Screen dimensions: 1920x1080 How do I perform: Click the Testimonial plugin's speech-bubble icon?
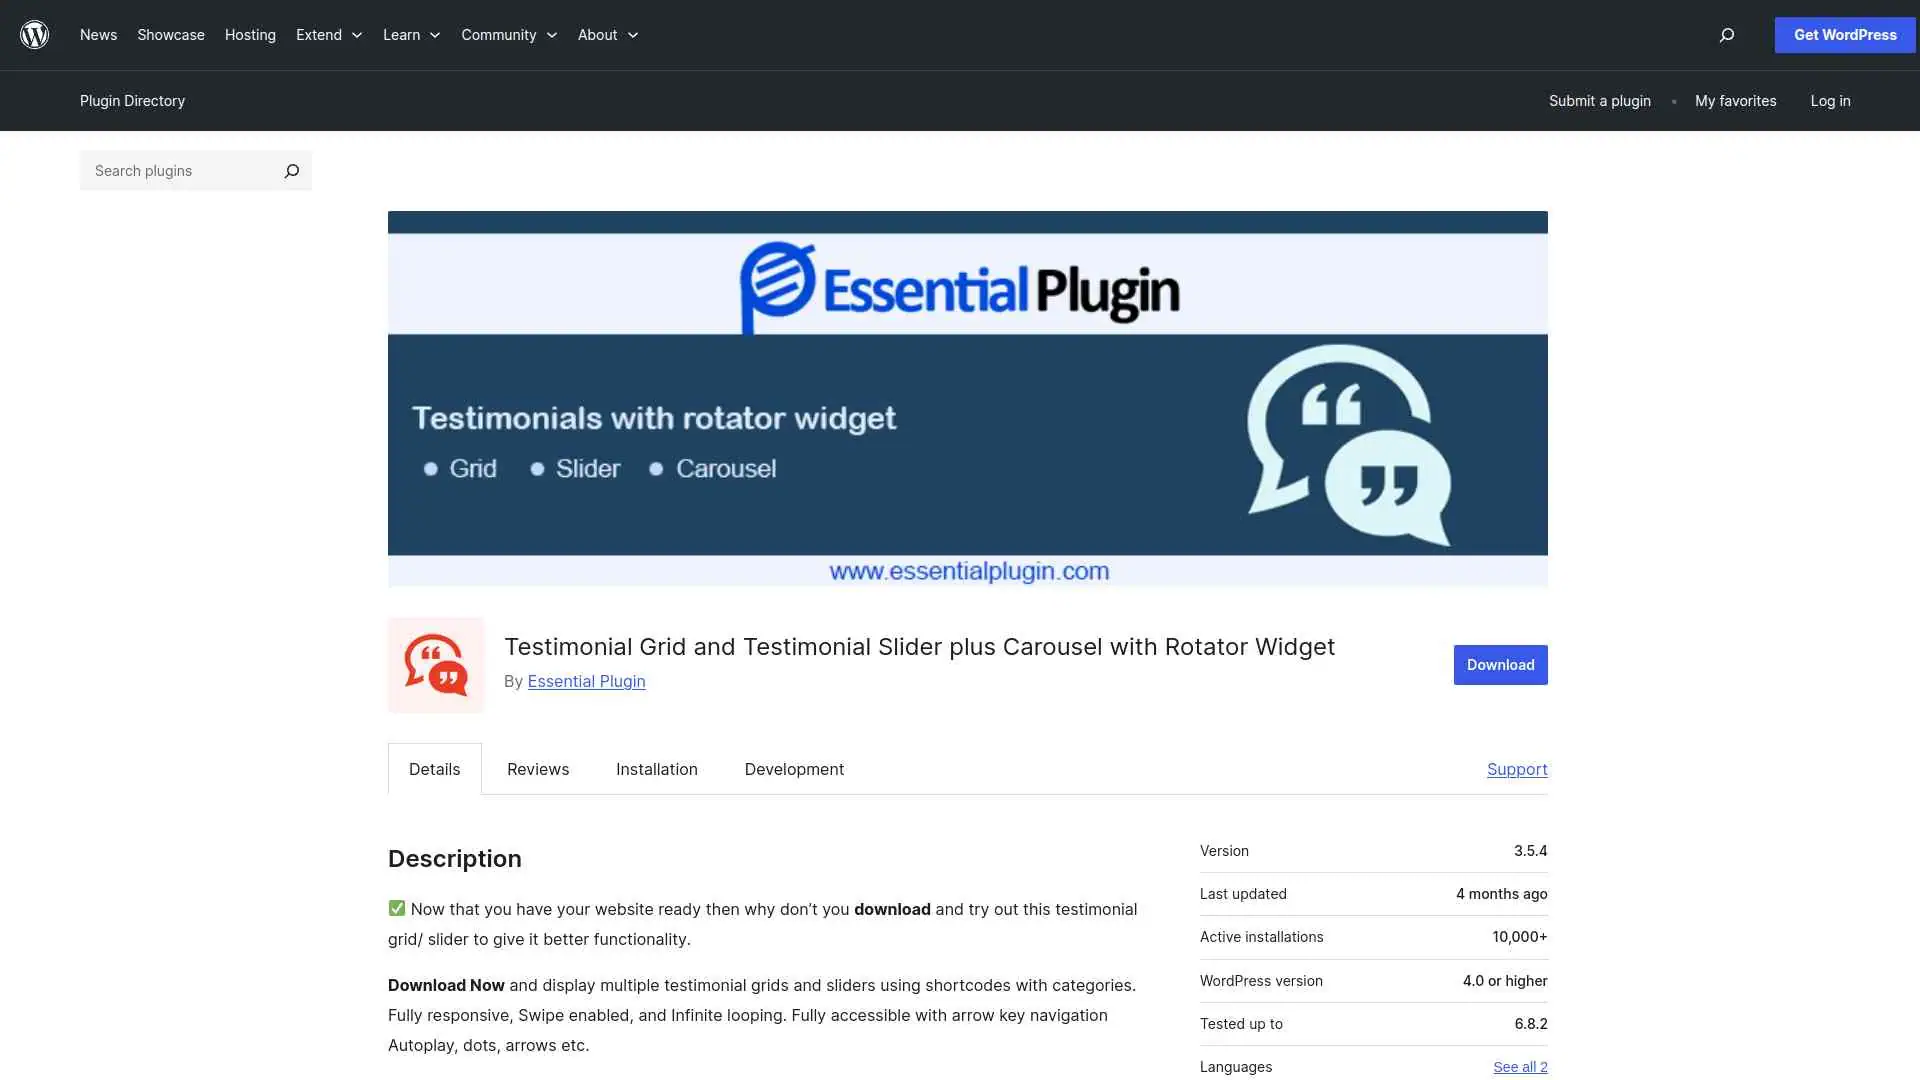point(435,664)
